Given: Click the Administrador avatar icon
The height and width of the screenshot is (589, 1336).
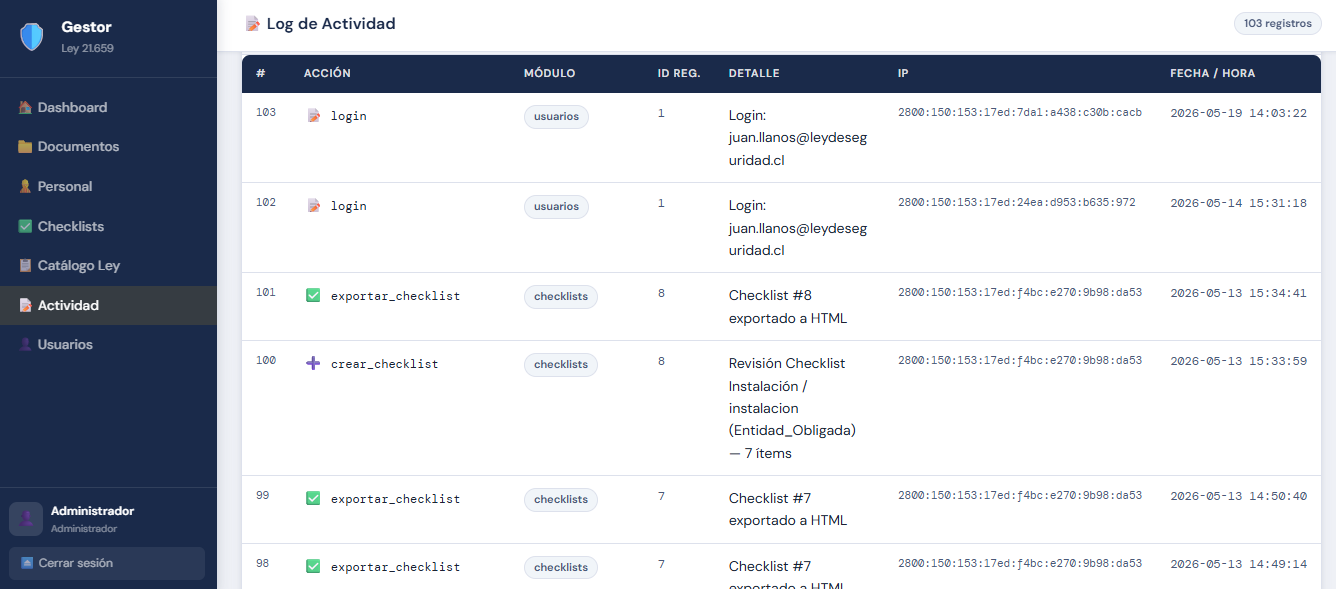Looking at the screenshot, I should point(26,519).
